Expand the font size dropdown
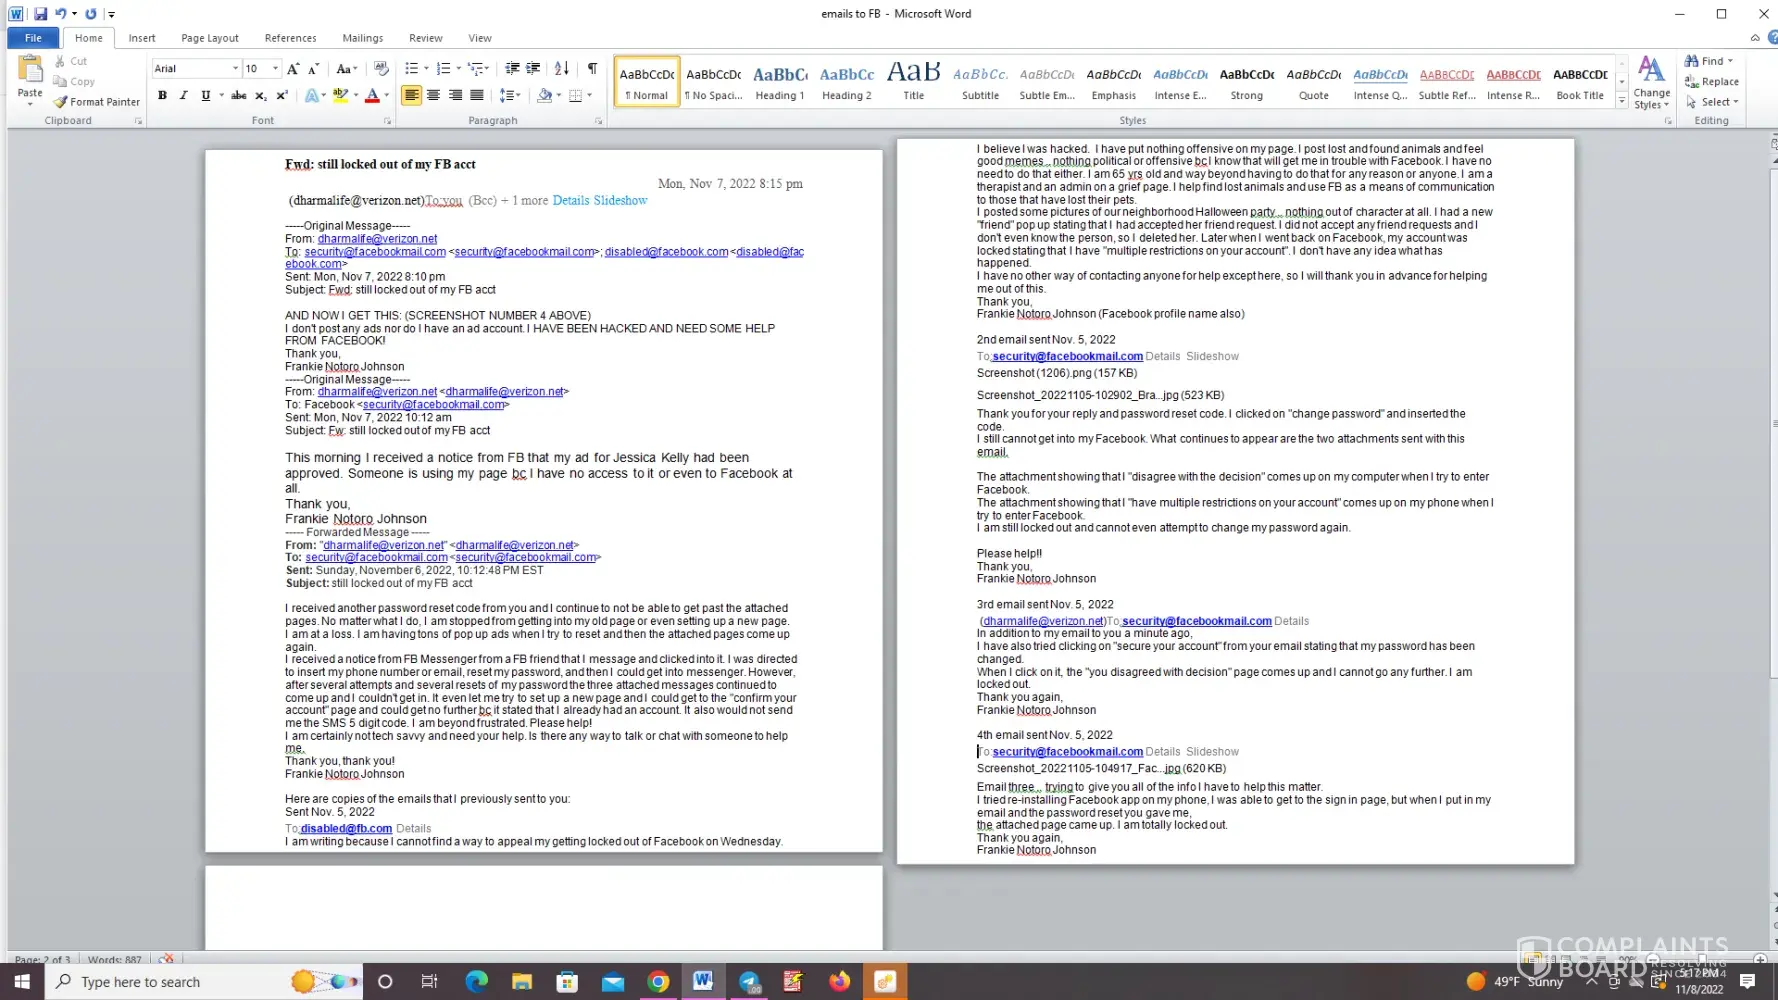Screen dimensions: 1778x1000 pos(275,69)
